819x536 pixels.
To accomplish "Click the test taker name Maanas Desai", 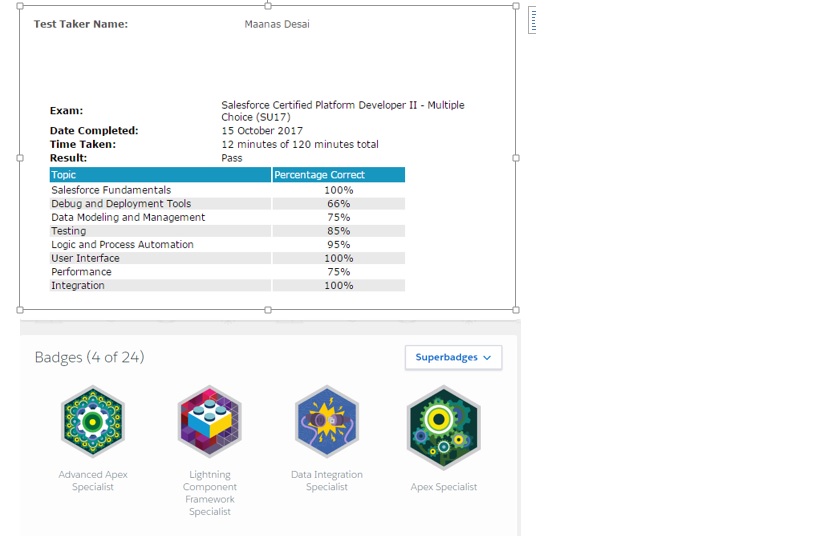I will coord(277,24).
